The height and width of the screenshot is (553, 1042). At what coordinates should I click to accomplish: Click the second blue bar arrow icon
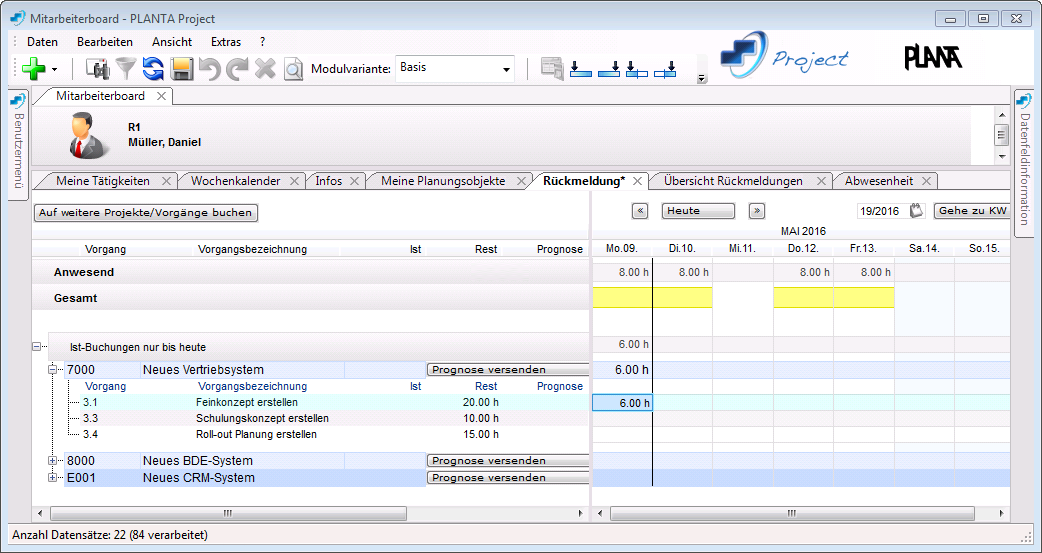point(609,68)
